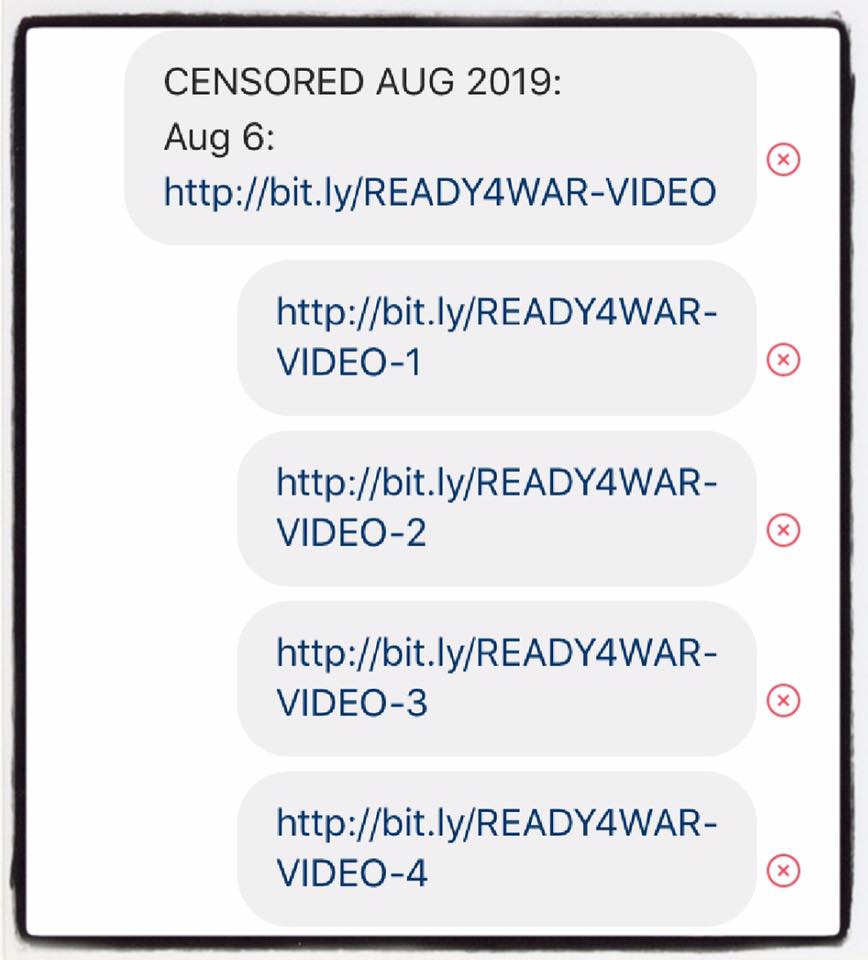The height and width of the screenshot is (960, 868).
Task: Select the CENSORED AUG 2019 heading text
Action: (x=362, y=81)
